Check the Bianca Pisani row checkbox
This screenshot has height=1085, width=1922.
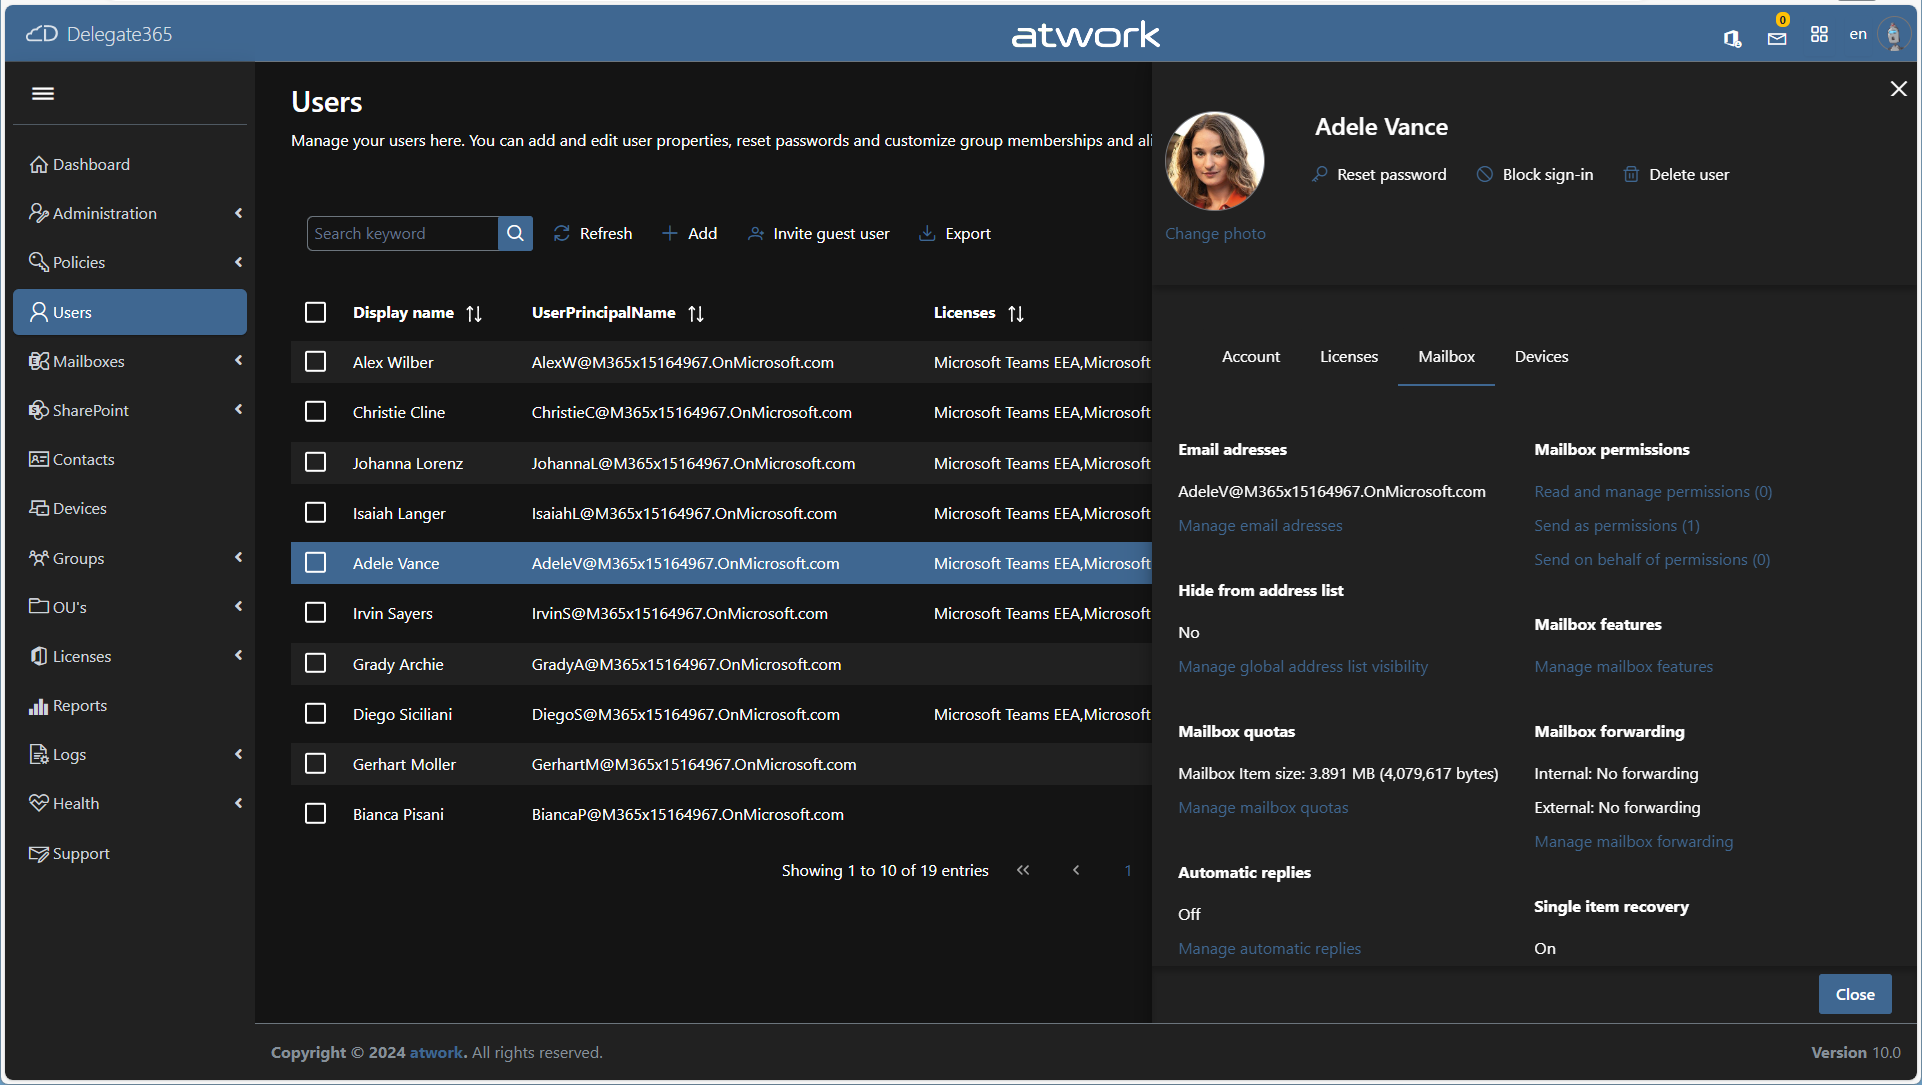coord(315,814)
